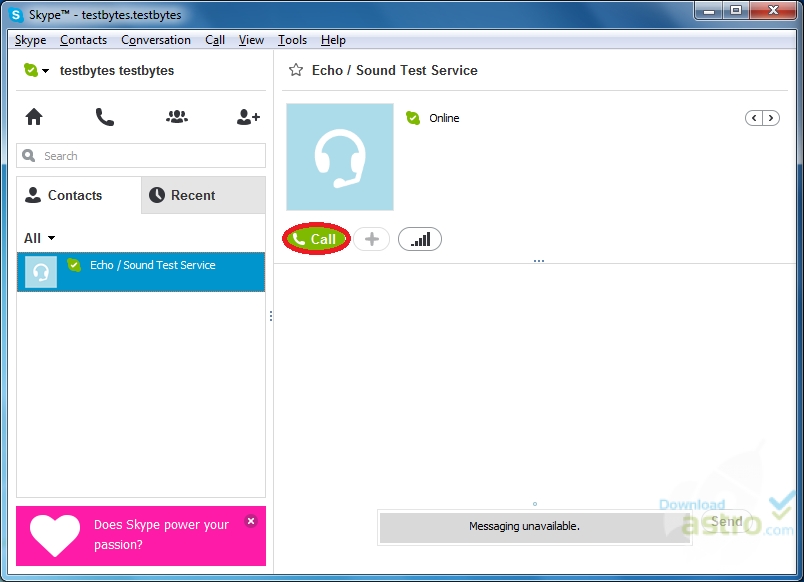Open the Conversation menu
This screenshot has height=582, width=804.
(x=156, y=40)
